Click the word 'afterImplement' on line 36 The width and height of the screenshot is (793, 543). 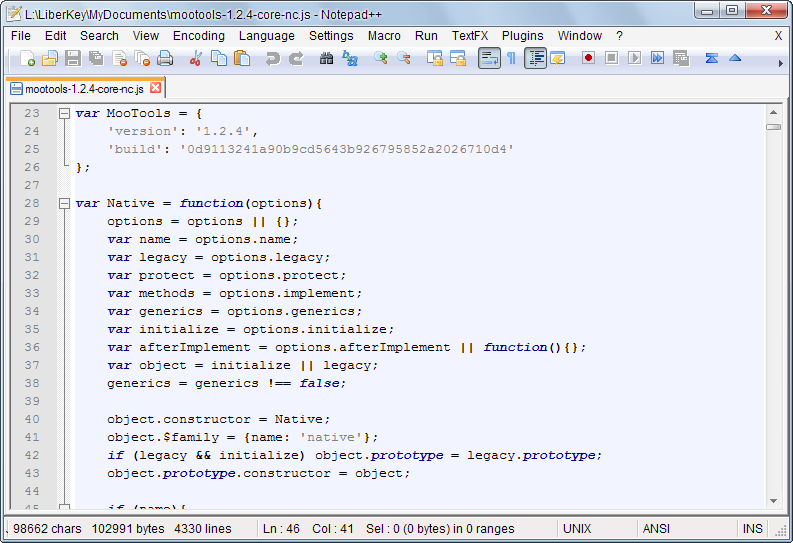pyautogui.click(x=195, y=347)
